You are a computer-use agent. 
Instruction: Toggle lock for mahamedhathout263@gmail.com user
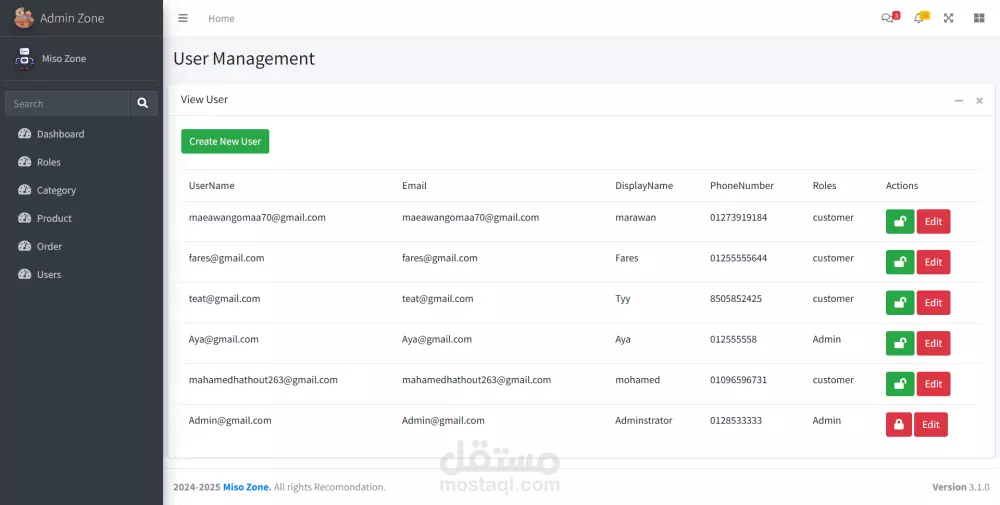(900, 384)
